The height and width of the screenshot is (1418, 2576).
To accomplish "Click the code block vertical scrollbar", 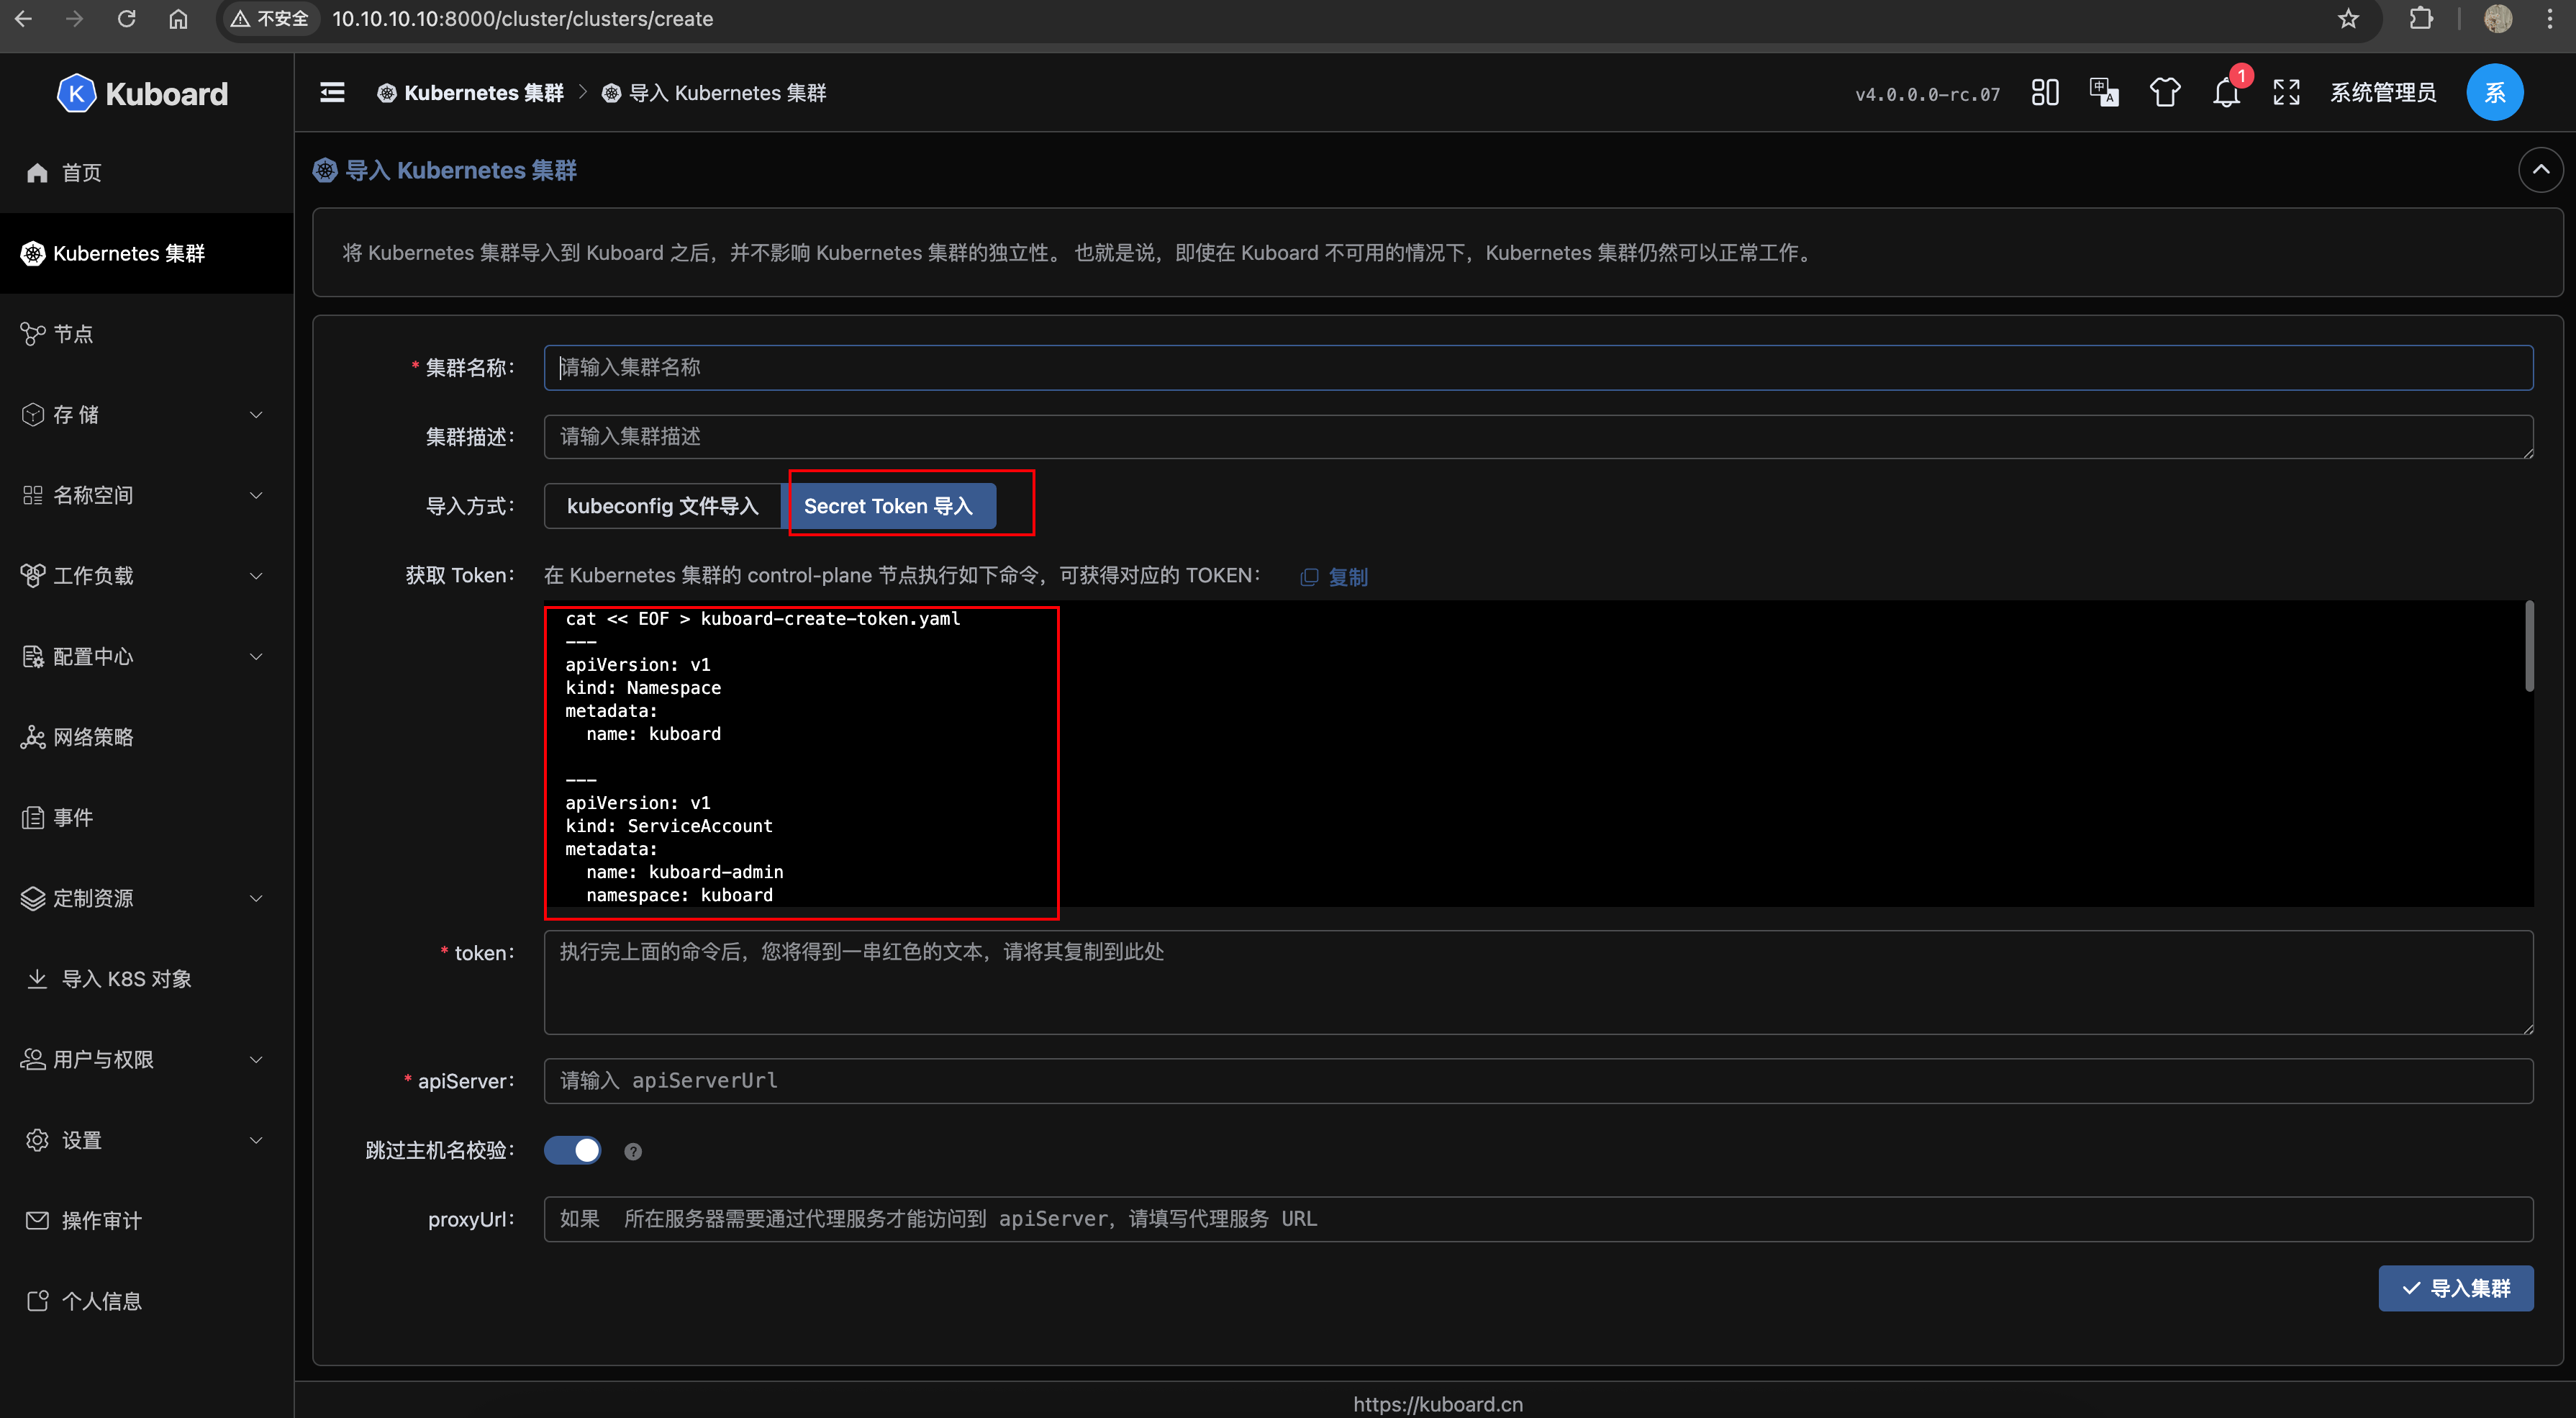I will click(2529, 646).
